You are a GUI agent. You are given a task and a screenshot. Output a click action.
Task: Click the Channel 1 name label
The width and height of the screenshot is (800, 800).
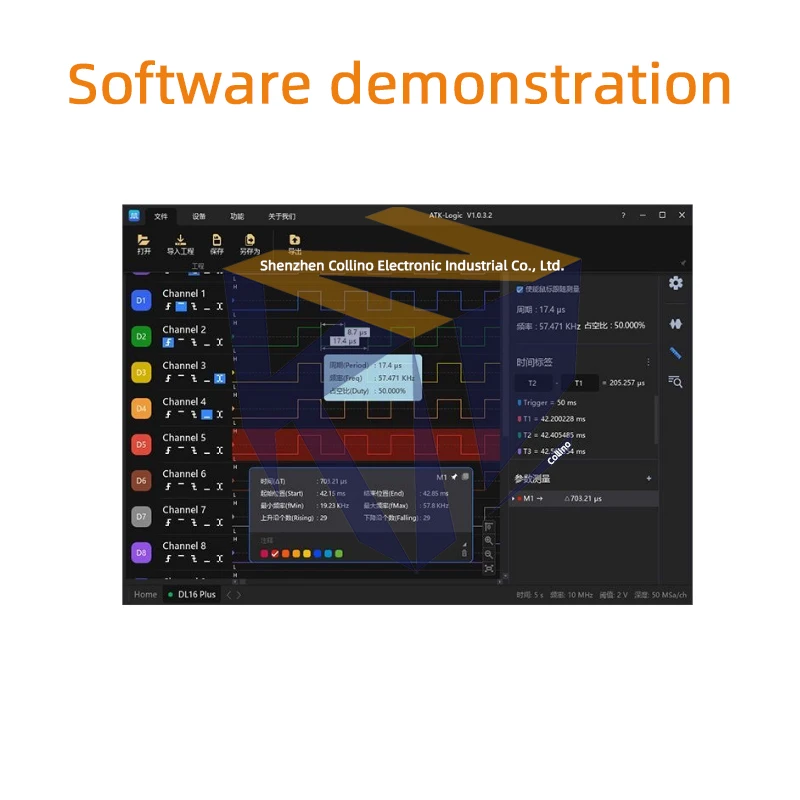(184, 293)
